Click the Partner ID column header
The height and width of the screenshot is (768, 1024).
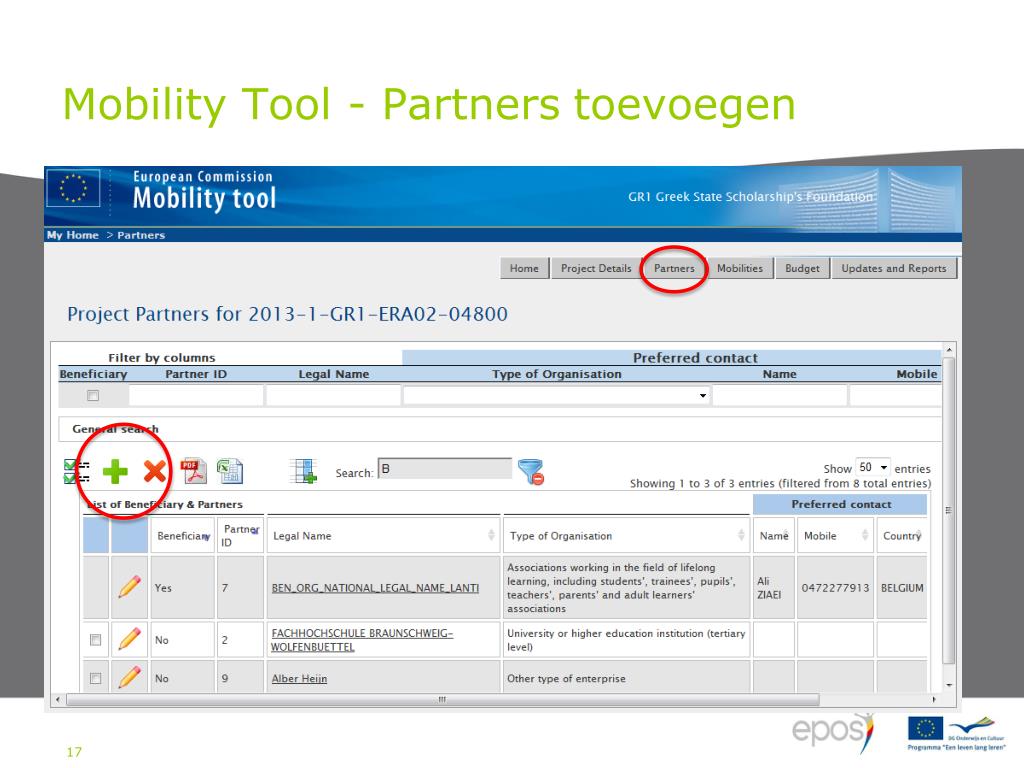pos(240,536)
